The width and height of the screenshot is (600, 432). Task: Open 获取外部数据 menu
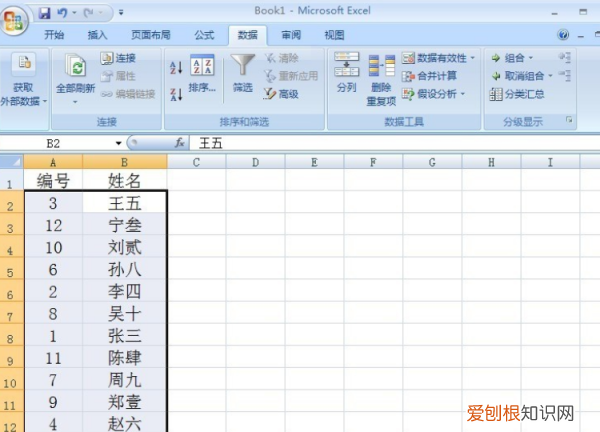pyautogui.click(x=24, y=80)
